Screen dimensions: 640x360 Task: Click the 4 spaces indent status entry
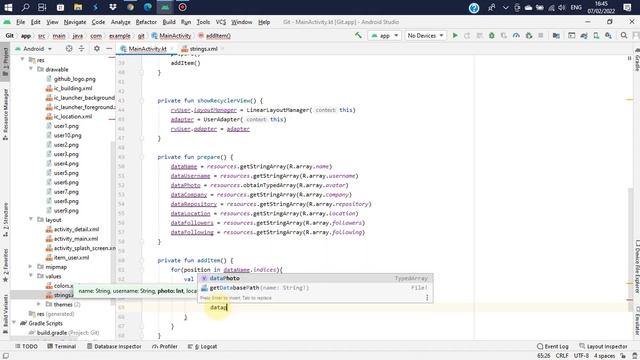(x=604, y=356)
